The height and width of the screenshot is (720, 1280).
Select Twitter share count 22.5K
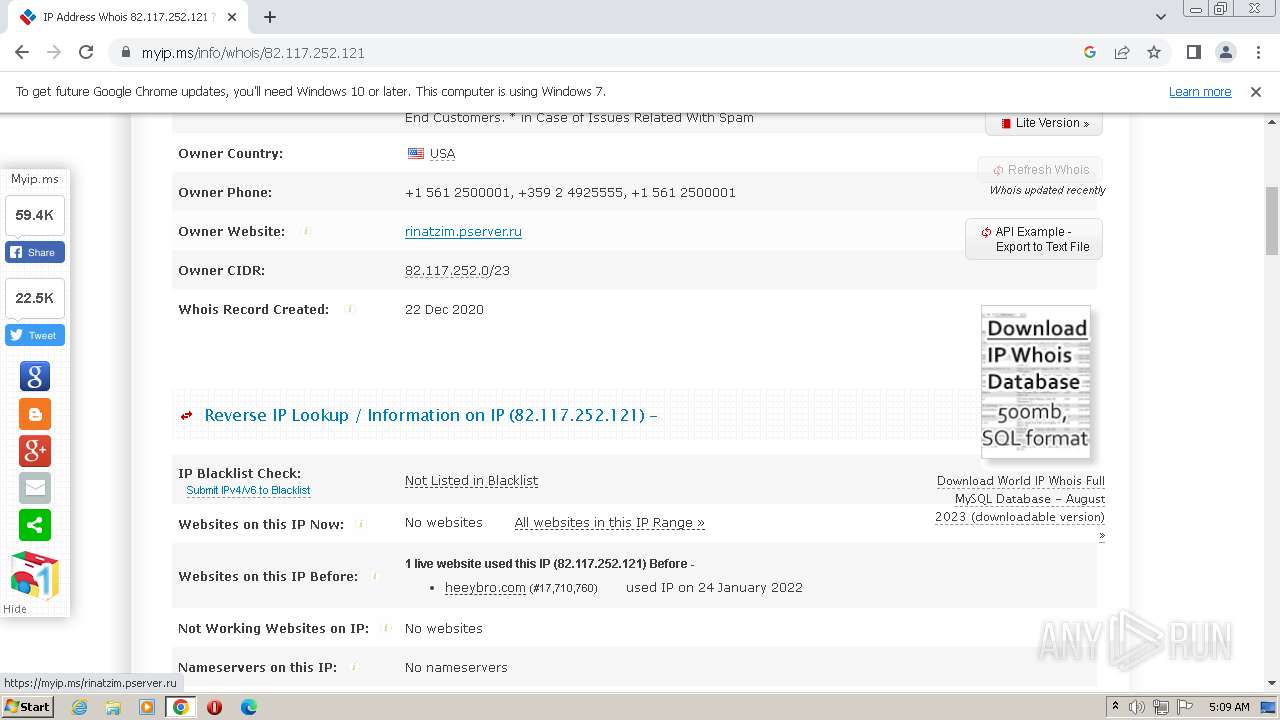click(35, 298)
